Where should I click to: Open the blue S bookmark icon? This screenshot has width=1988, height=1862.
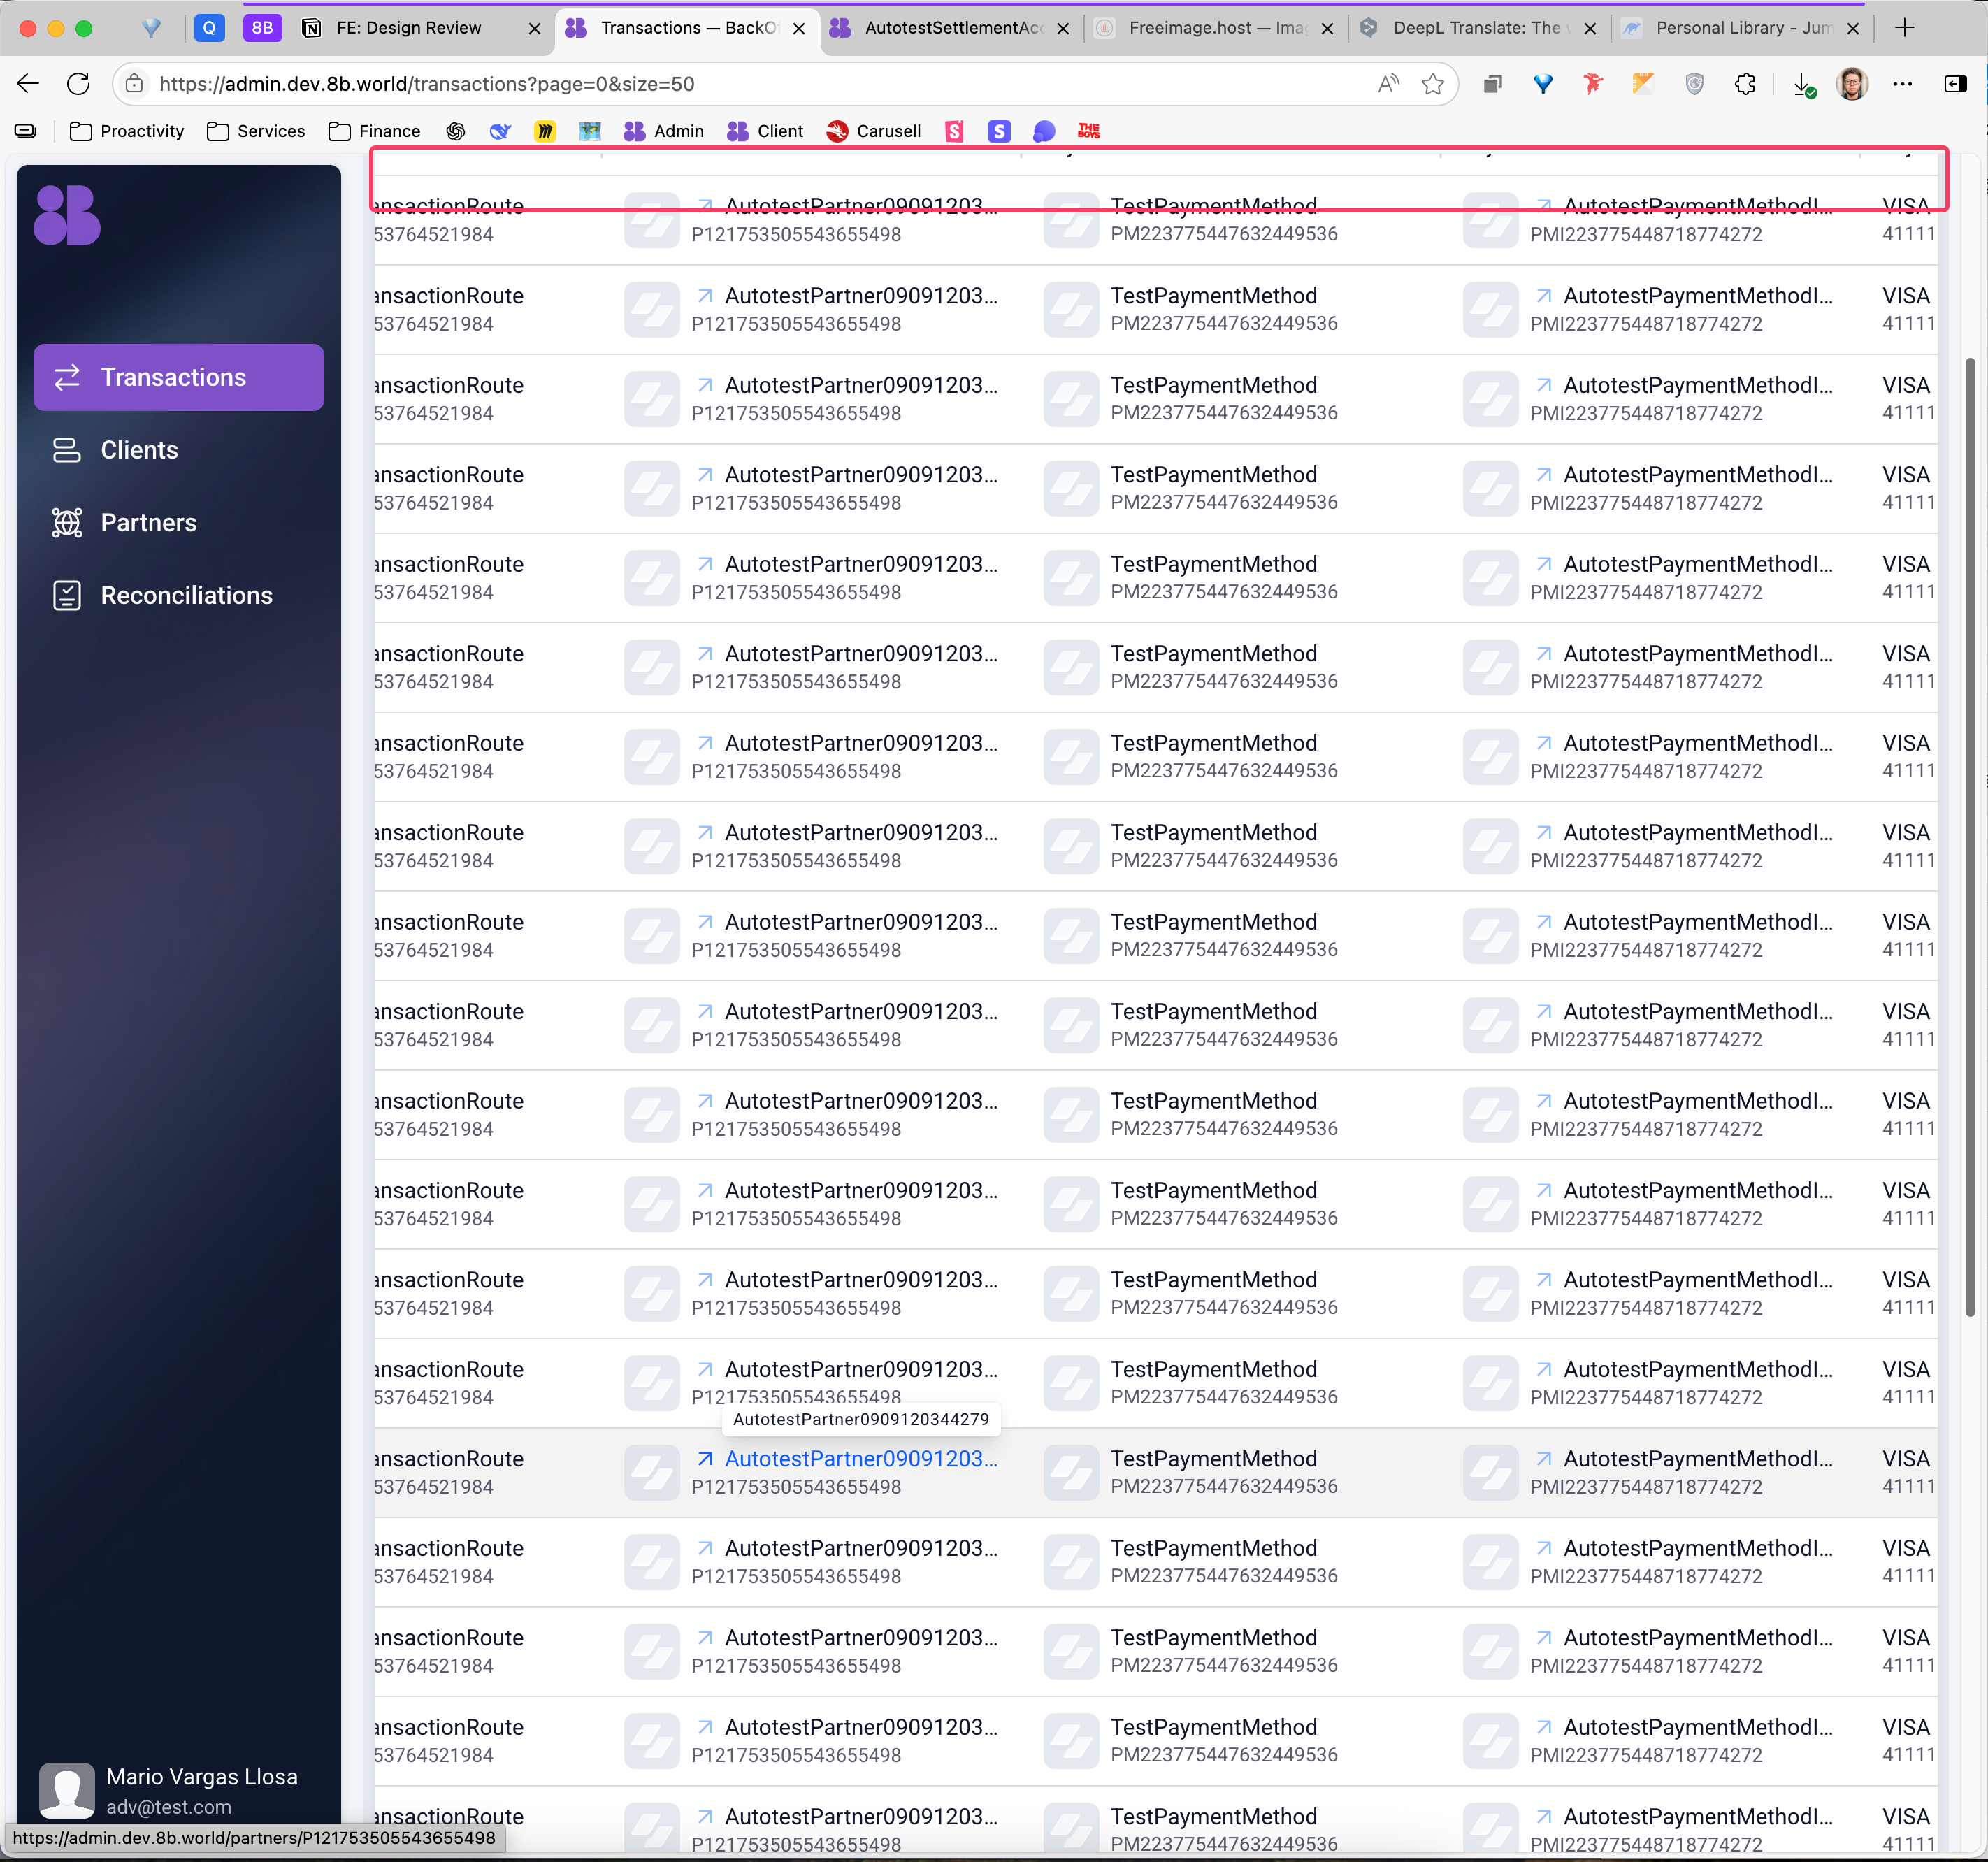[999, 131]
